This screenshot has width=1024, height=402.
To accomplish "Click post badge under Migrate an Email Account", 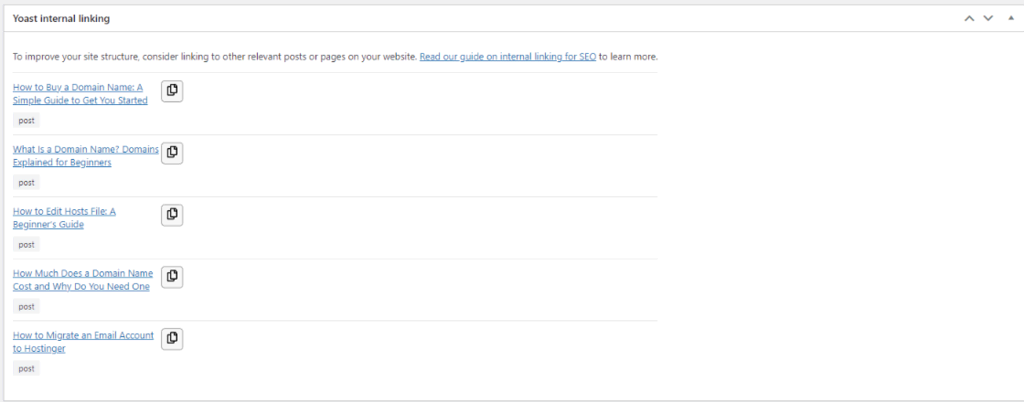I will (x=26, y=368).
